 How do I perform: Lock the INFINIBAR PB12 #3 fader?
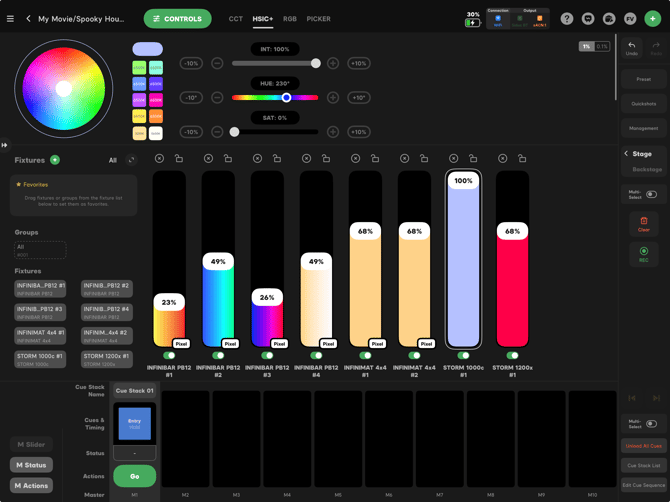point(277,159)
